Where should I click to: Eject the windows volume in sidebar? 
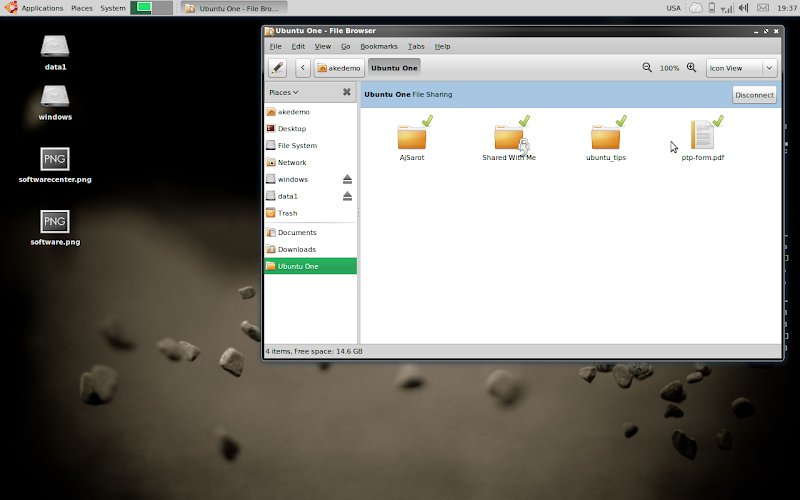(347, 179)
